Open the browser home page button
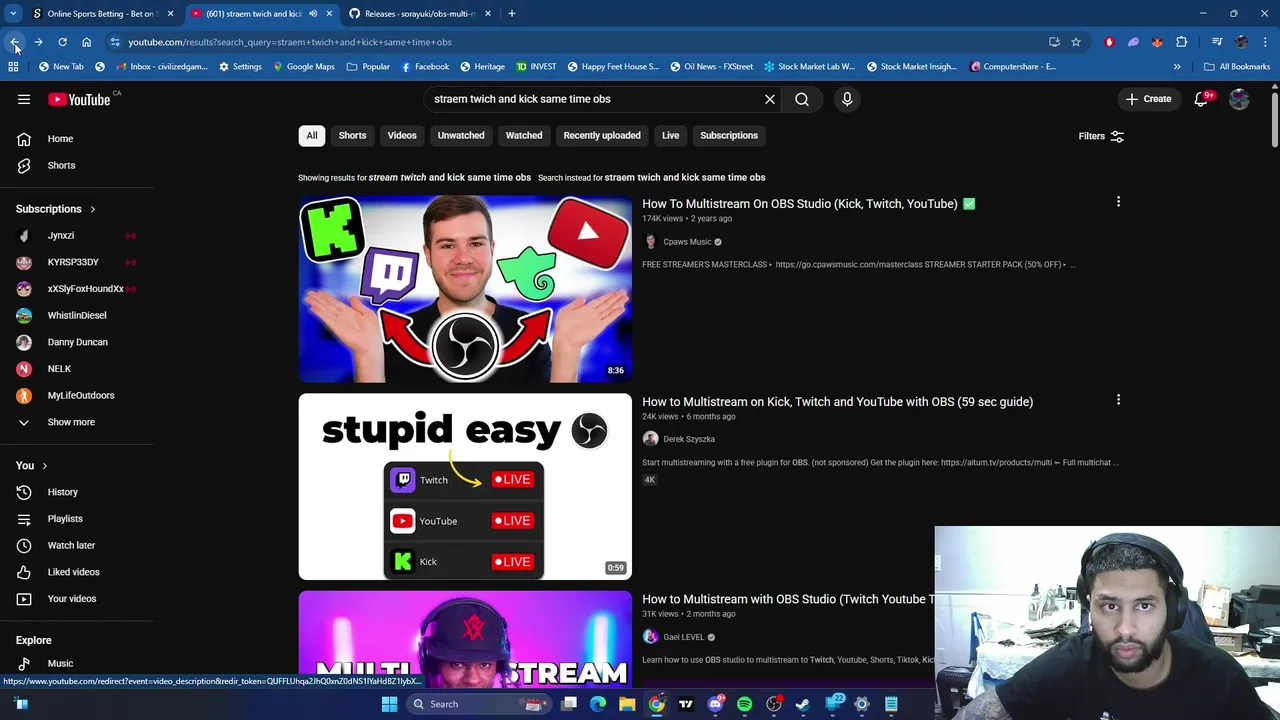Viewport: 1280px width, 720px height. [x=87, y=42]
